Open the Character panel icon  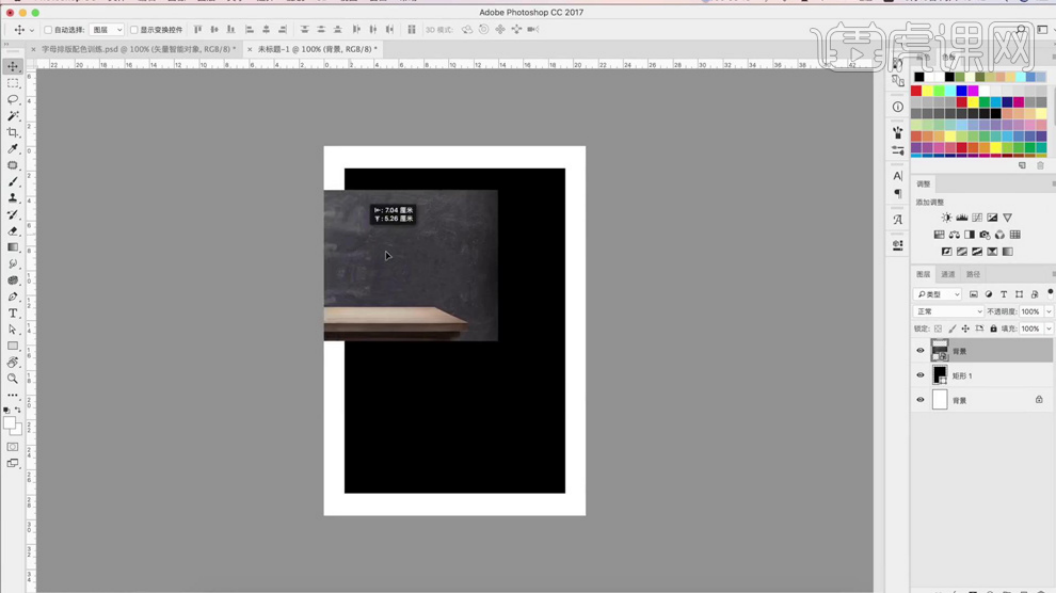[x=898, y=176]
